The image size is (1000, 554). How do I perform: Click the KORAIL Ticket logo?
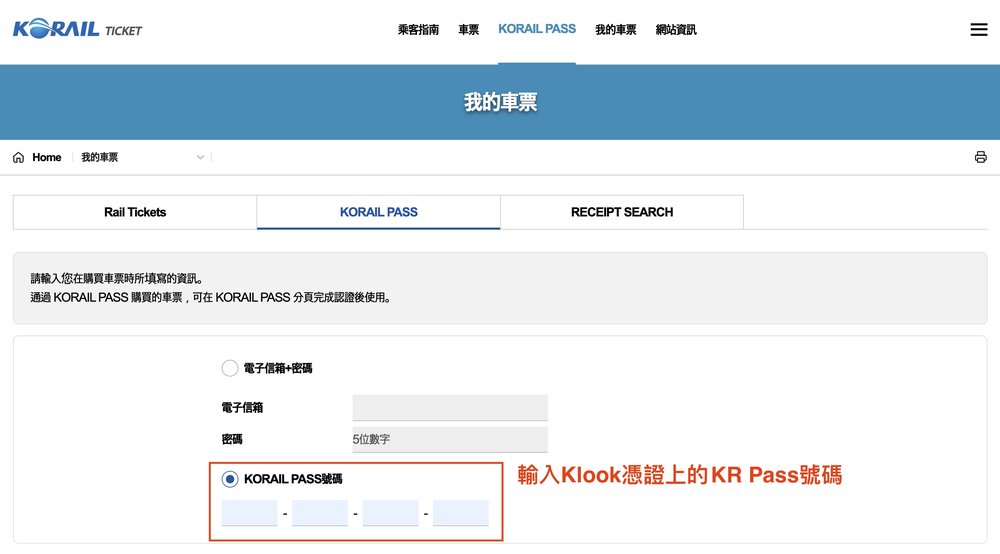pos(77,29)
